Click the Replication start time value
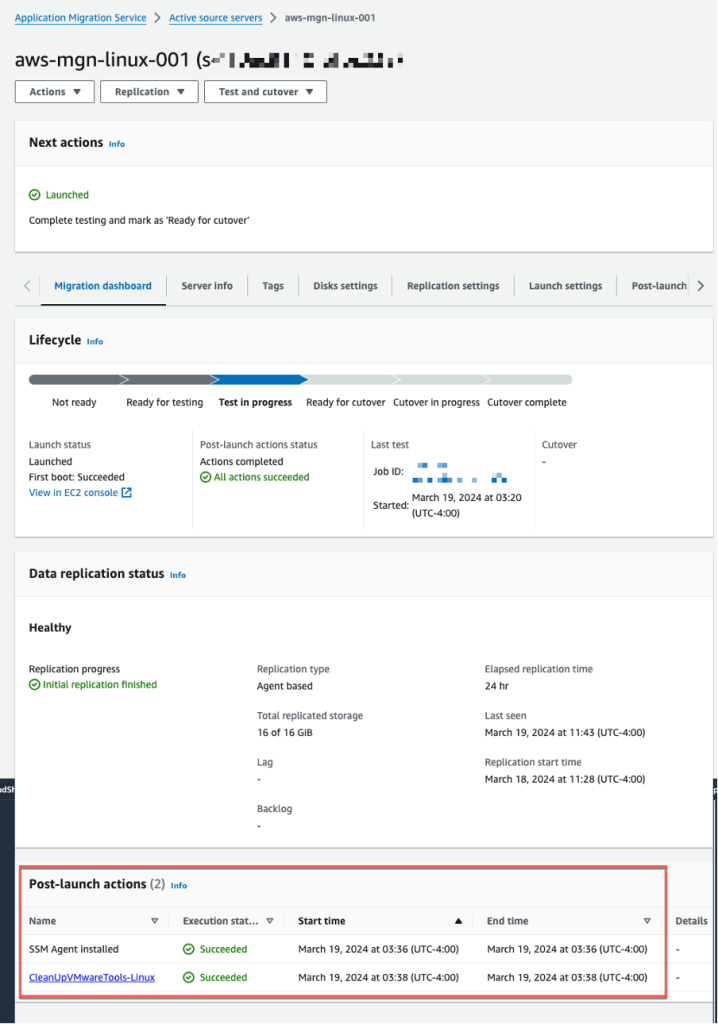 tap(565, 779)
